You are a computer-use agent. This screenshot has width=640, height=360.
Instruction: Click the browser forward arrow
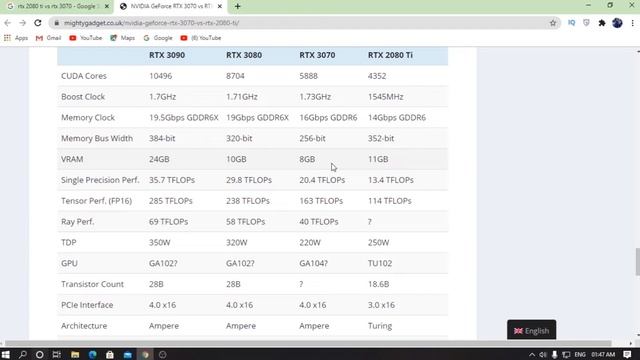pyautogui.click(x=22, y=23)
